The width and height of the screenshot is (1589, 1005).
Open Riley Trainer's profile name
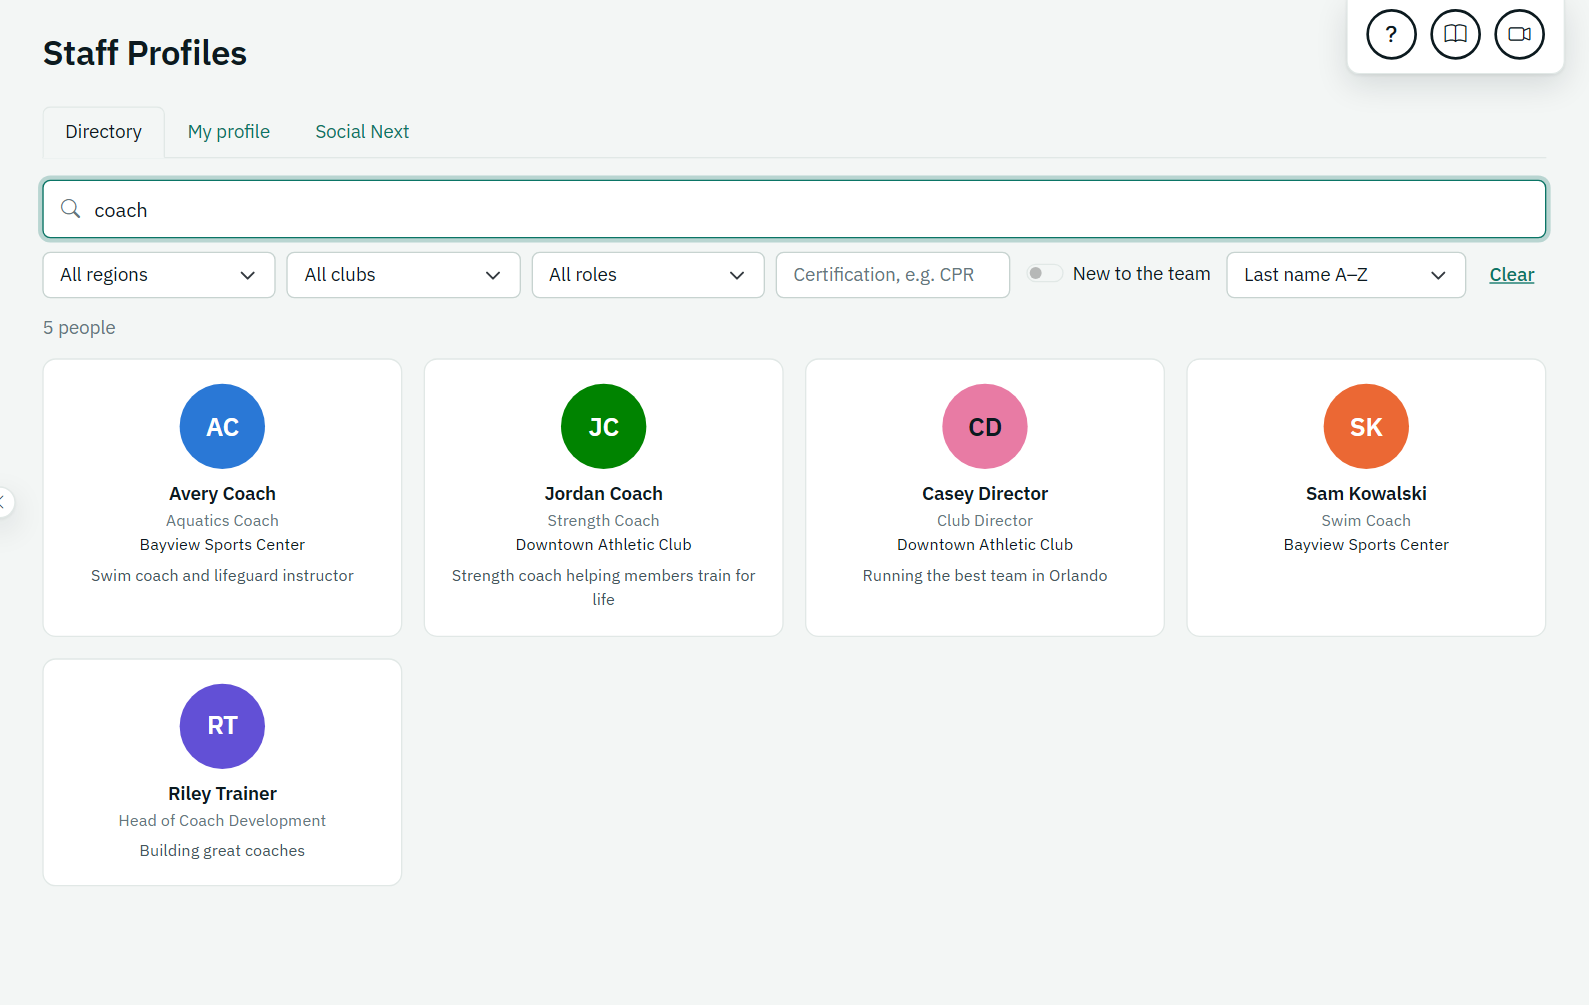click(222, 794)
